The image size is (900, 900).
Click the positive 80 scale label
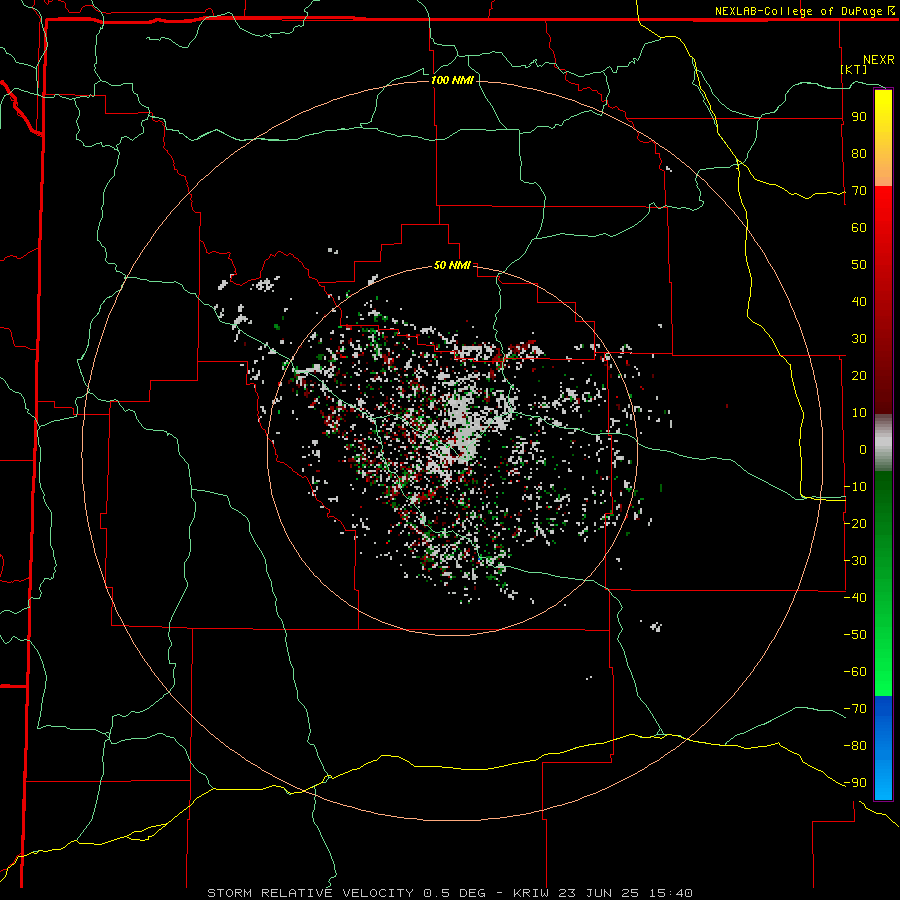(x=859, y=154)
